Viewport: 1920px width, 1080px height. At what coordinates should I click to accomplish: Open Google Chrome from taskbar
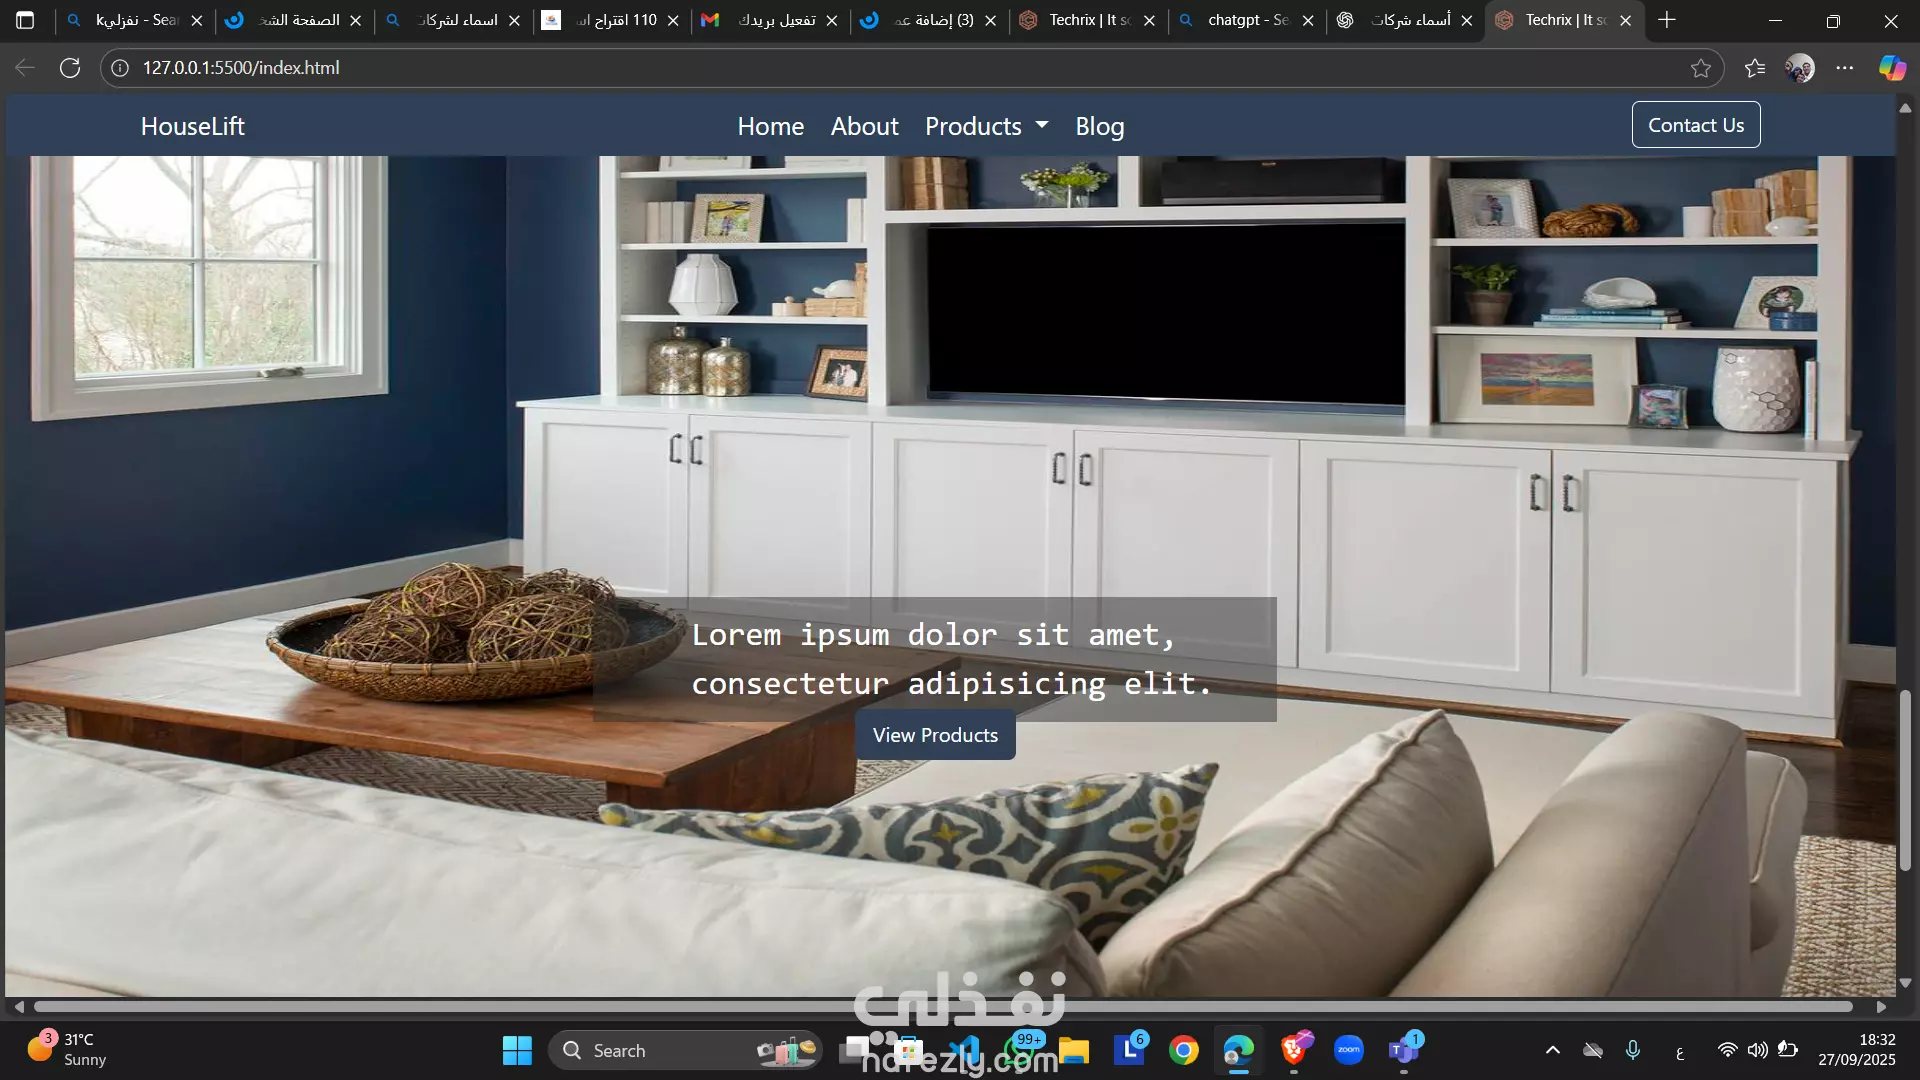(1184, 1050)
